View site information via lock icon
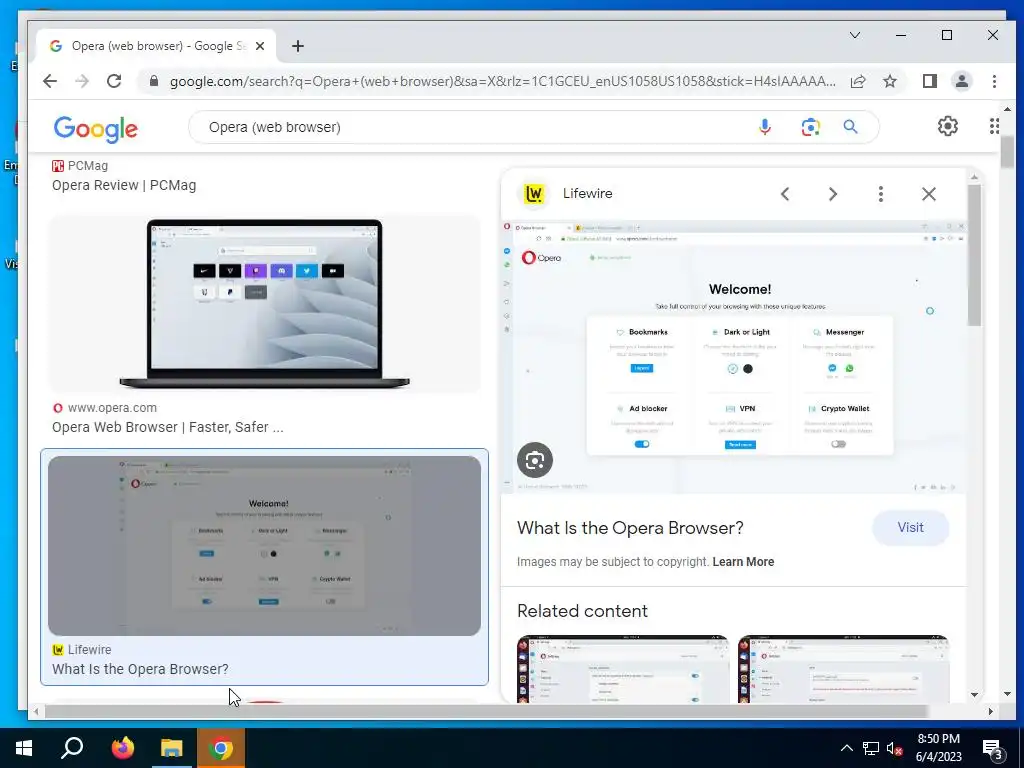Viewport: 1024px width, 768px height. [x=154, y=81]
